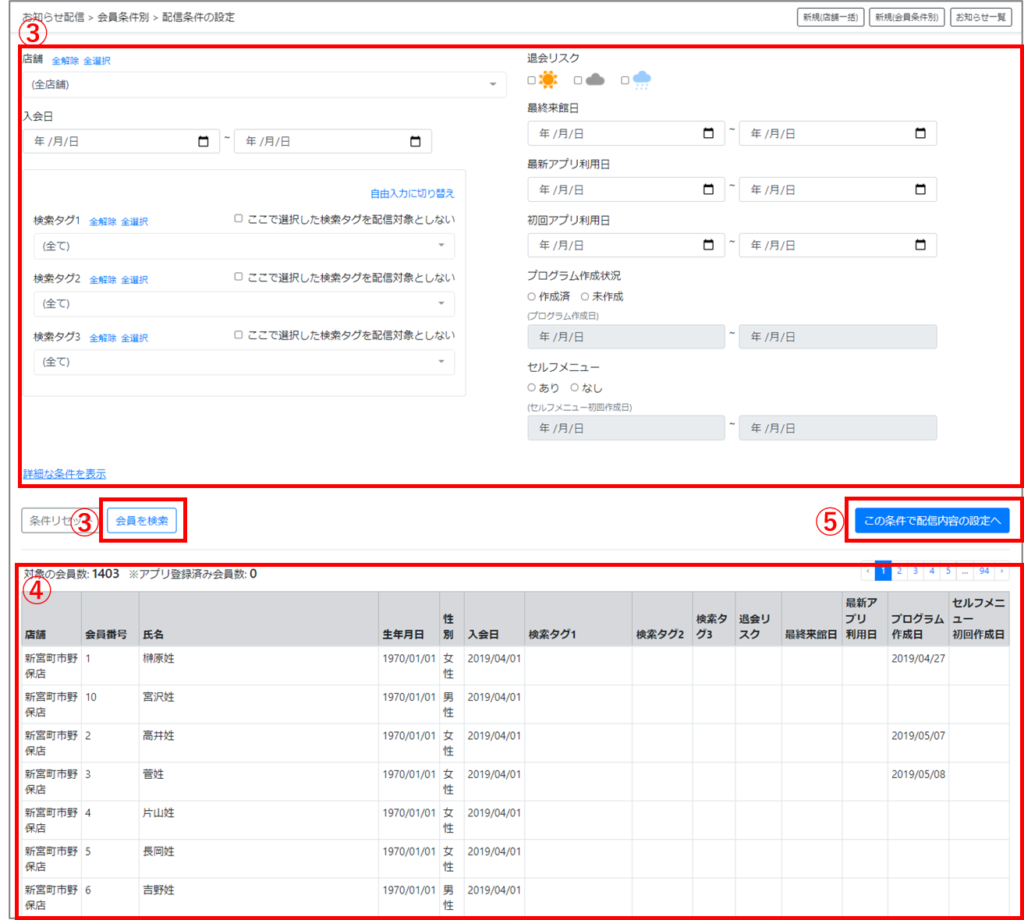
Task: Open calendar picker for 入会日 end date
Action: pos(415,142)
